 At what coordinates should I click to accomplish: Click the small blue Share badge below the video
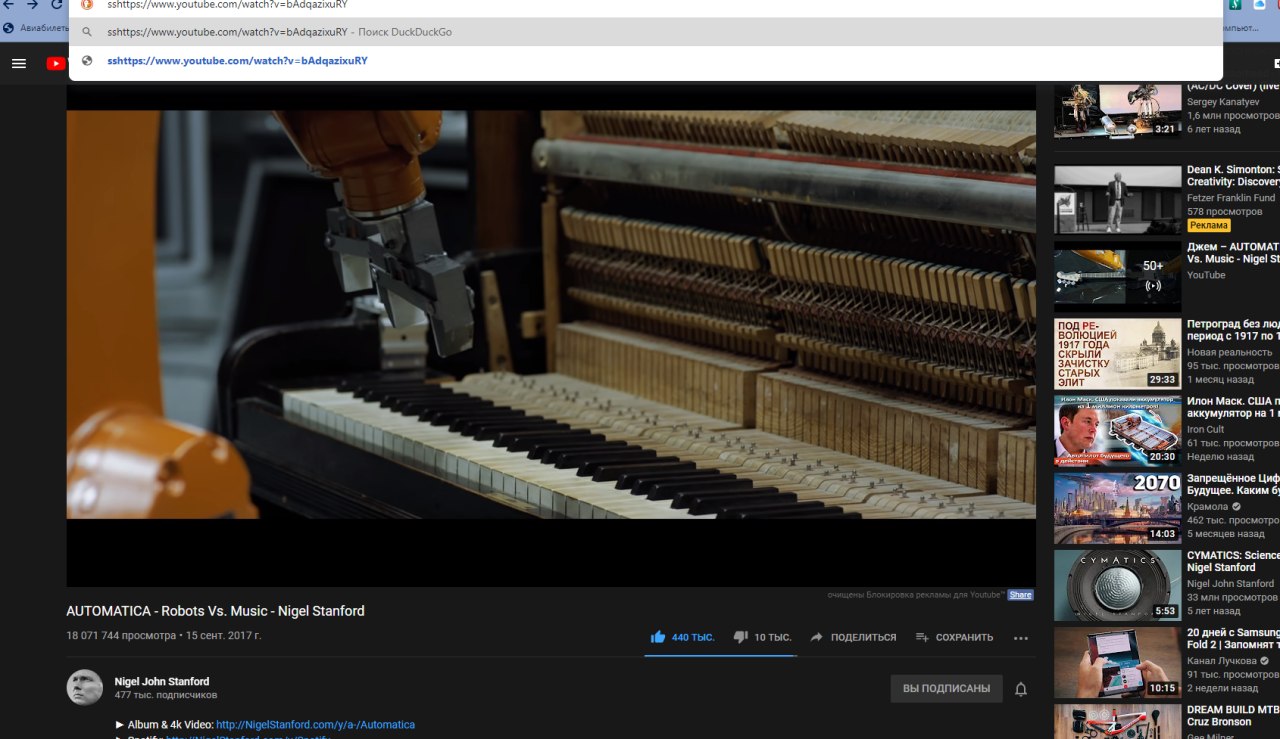coord(1020,595)
